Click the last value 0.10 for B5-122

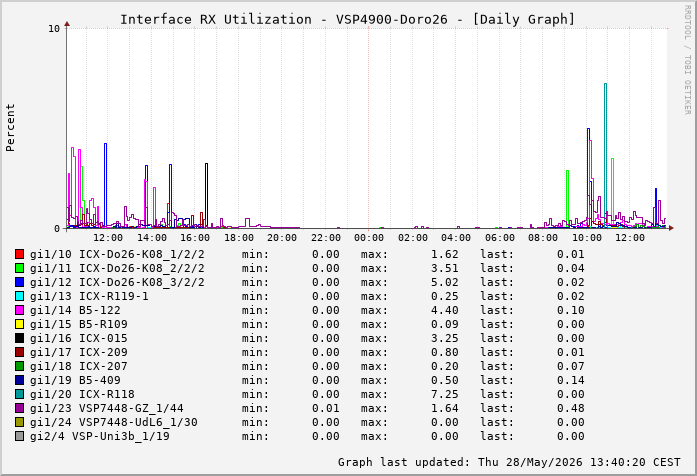point(571,310)
